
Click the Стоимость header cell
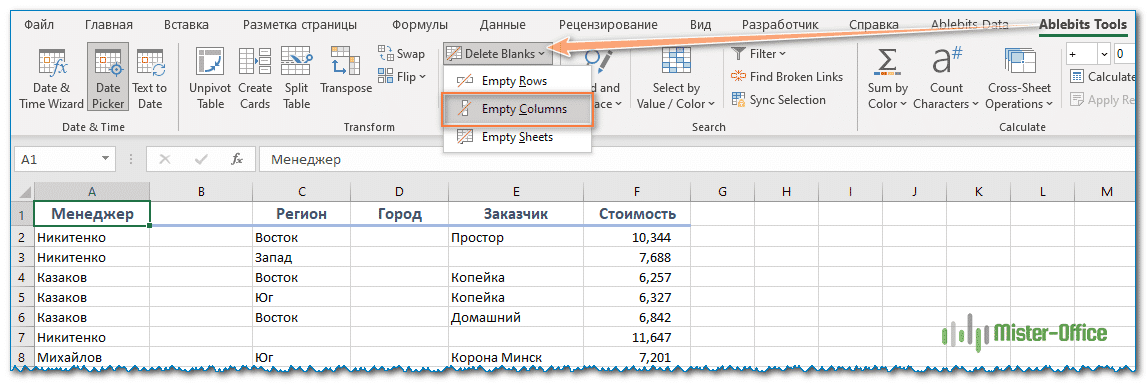click(637, 214)
